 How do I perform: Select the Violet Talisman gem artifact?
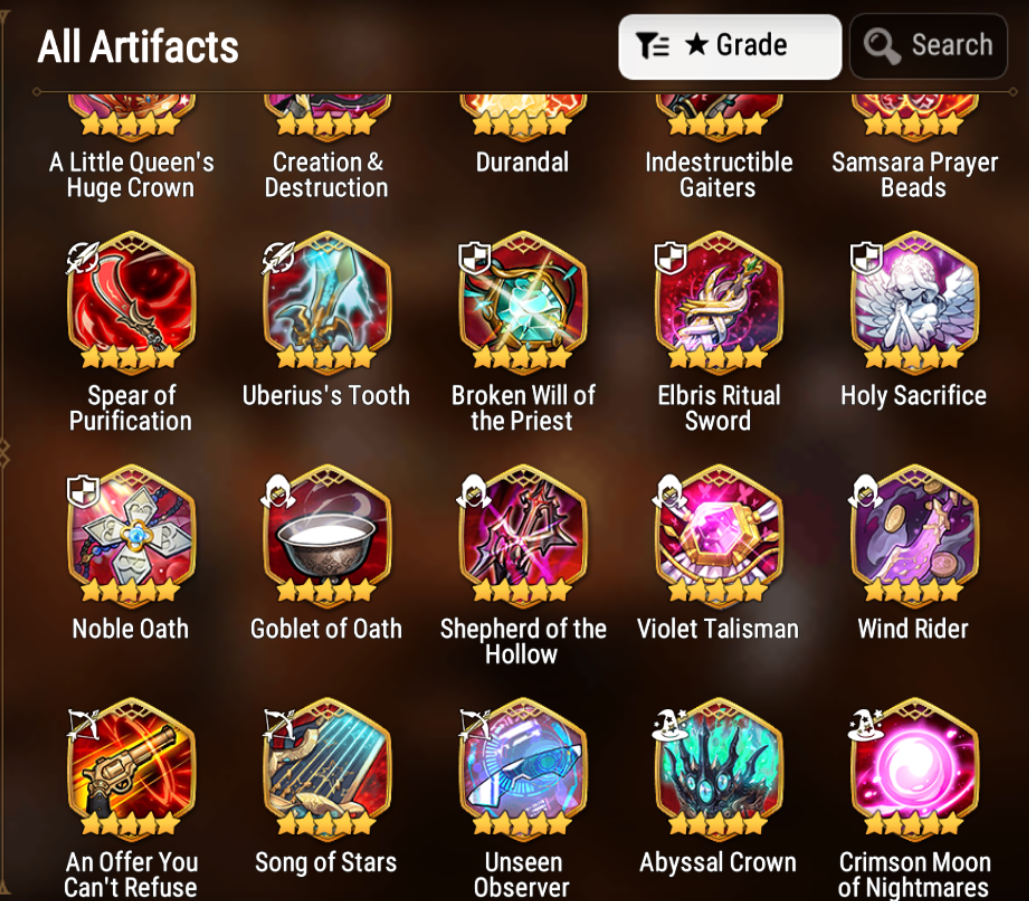click(x=718, y=535)
